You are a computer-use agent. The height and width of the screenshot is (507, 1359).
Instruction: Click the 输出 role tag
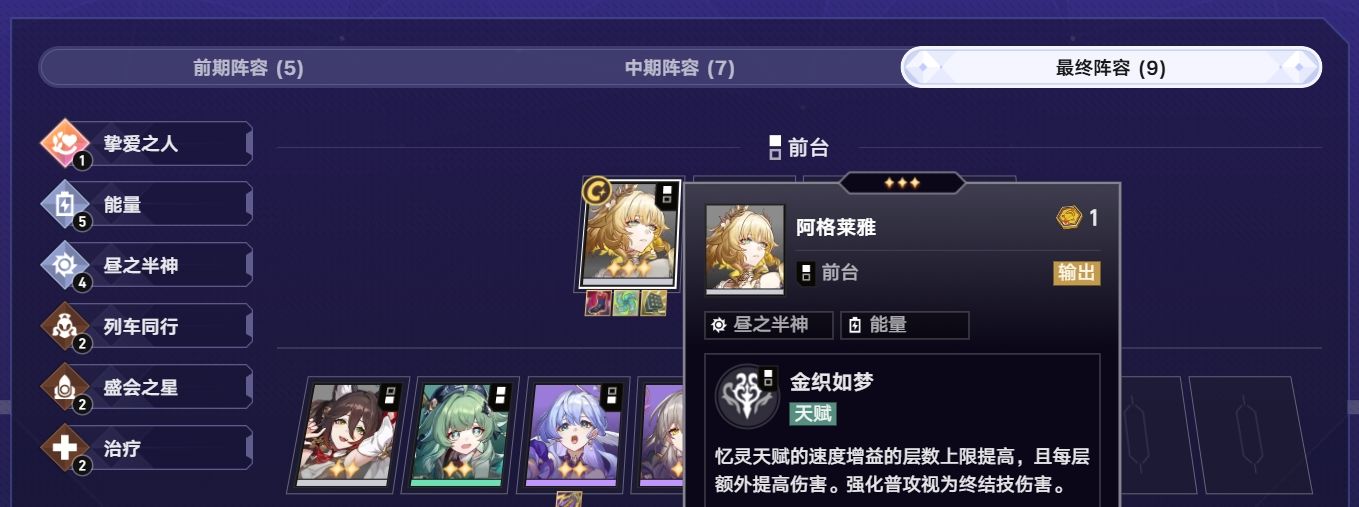(1077, 273)
